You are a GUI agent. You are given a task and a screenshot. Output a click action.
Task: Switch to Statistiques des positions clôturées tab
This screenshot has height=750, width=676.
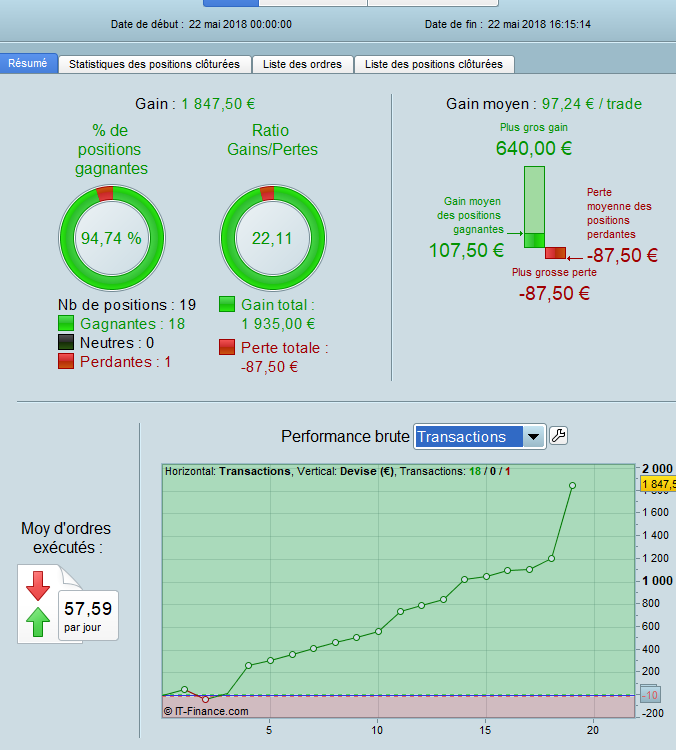pos(155,64)
